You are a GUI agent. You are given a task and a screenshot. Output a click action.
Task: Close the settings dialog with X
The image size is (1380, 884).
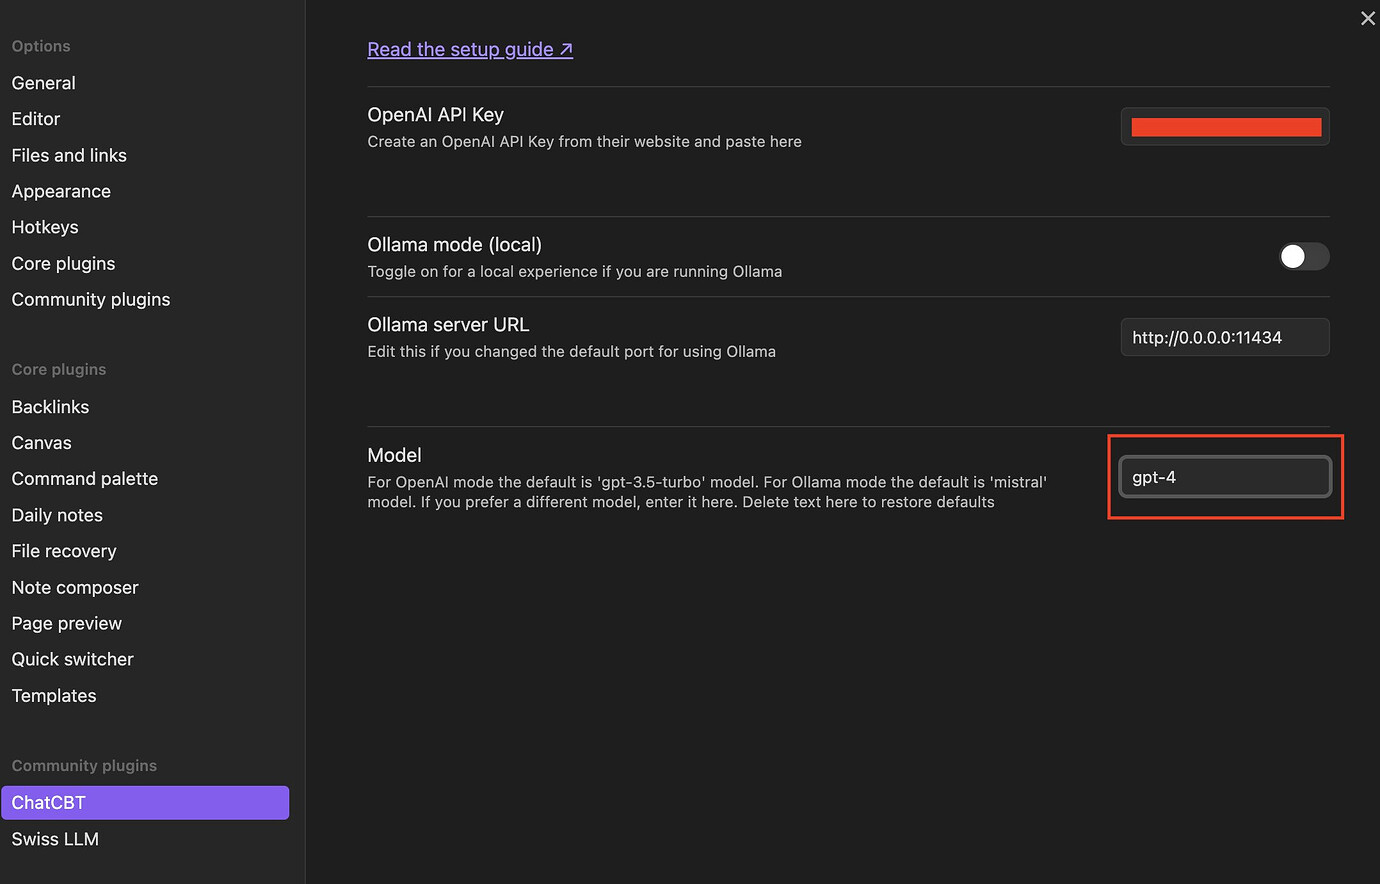tap(1367, 19)
